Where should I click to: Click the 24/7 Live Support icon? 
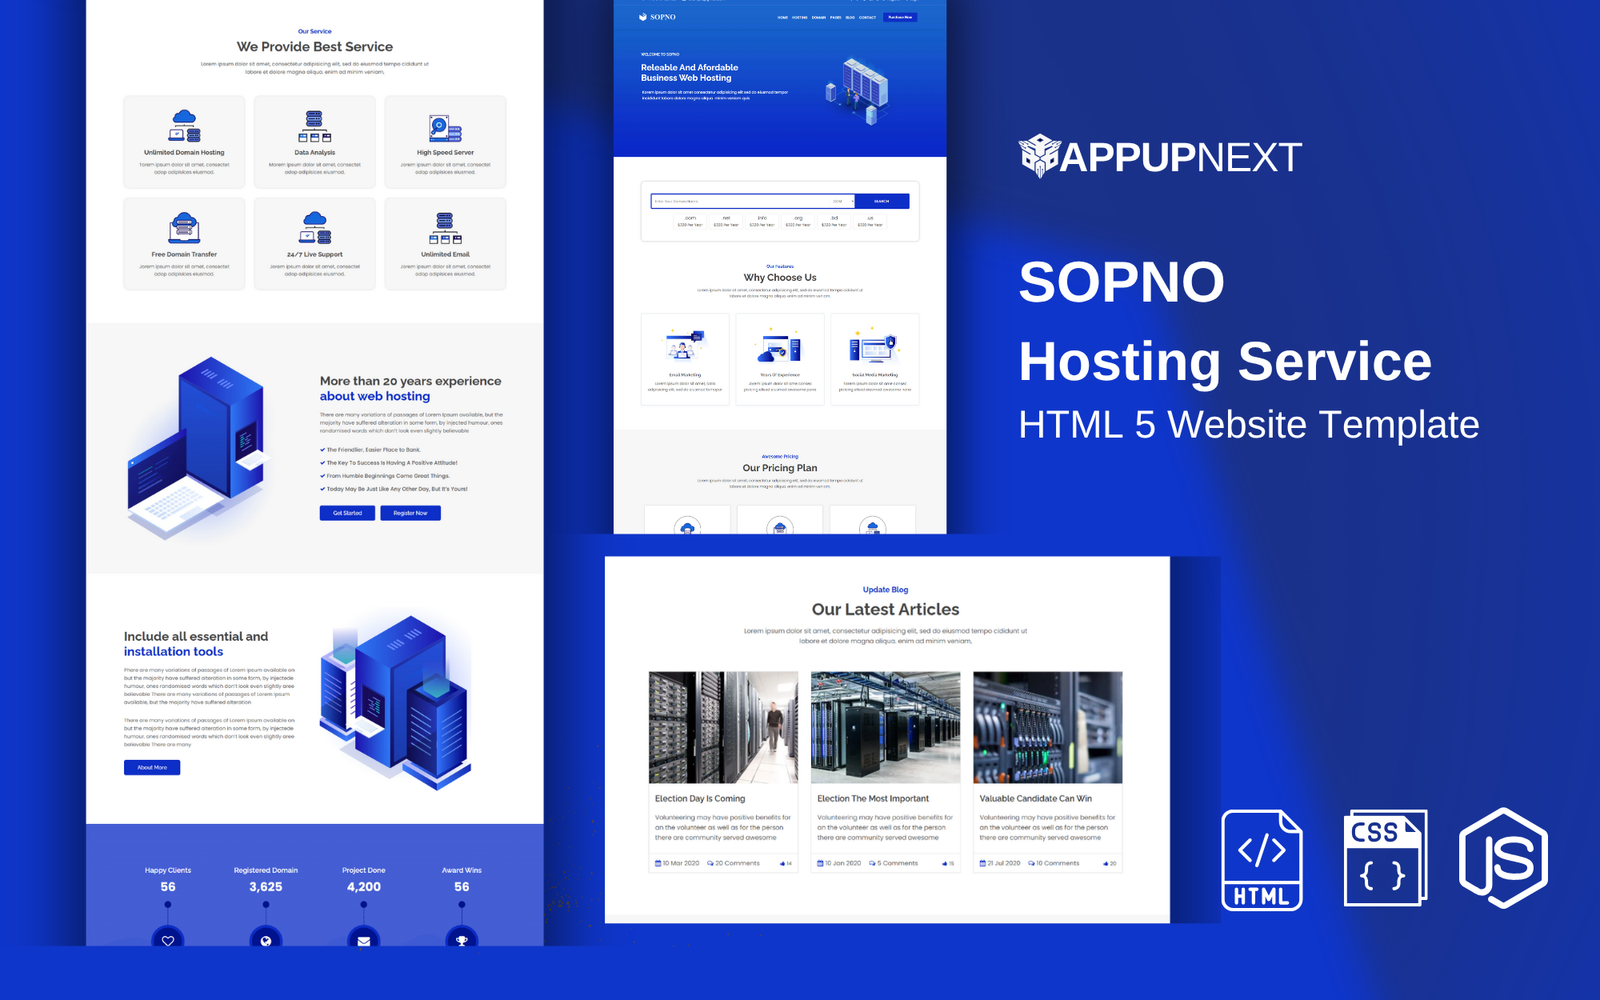315,228
